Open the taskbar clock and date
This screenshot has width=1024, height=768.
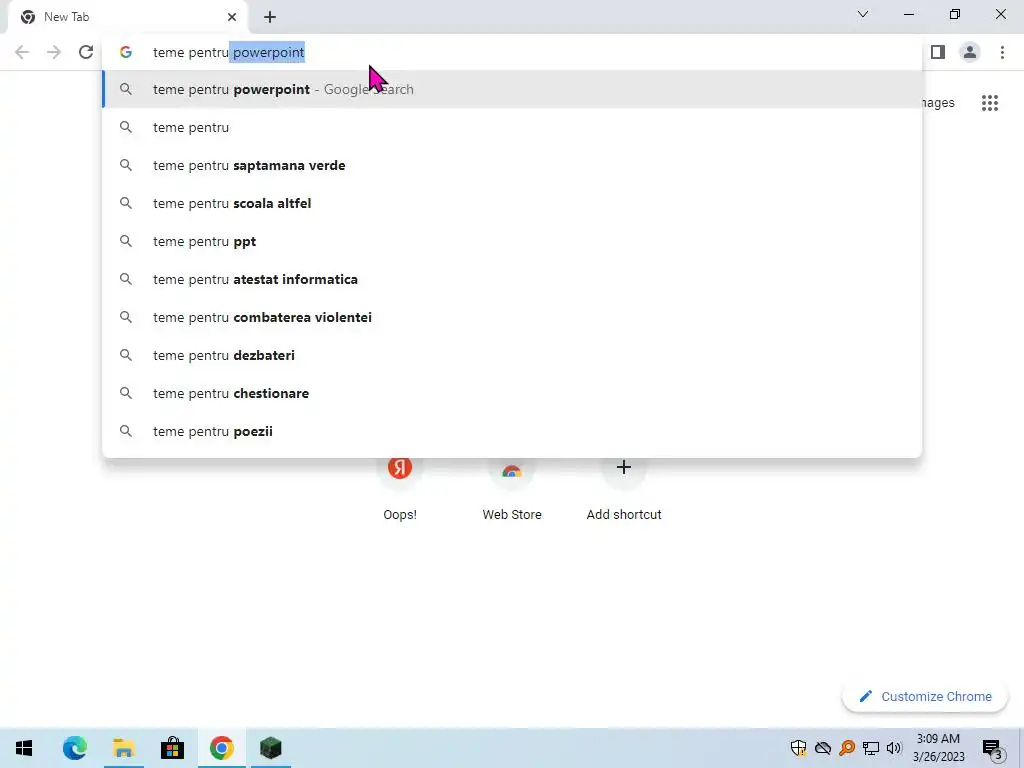click(938, 748)
